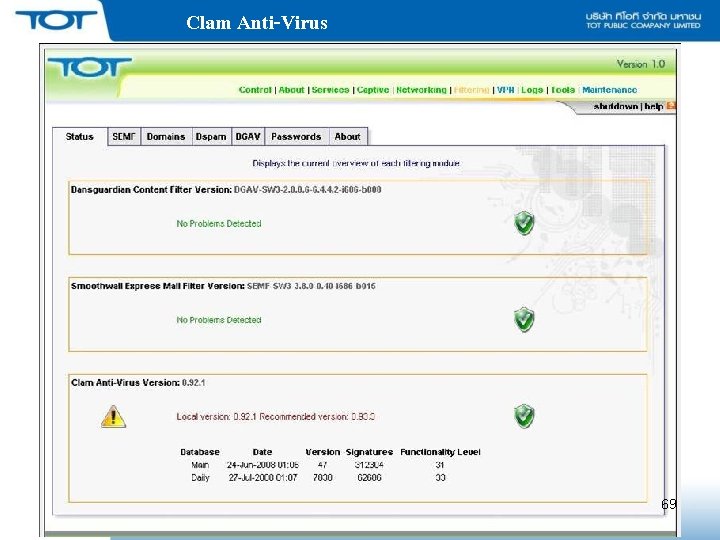Image resolution: width=720 pixels, height=540 pixels.
Task: Switch to the Passwords tab
Action: coord(296,136)
